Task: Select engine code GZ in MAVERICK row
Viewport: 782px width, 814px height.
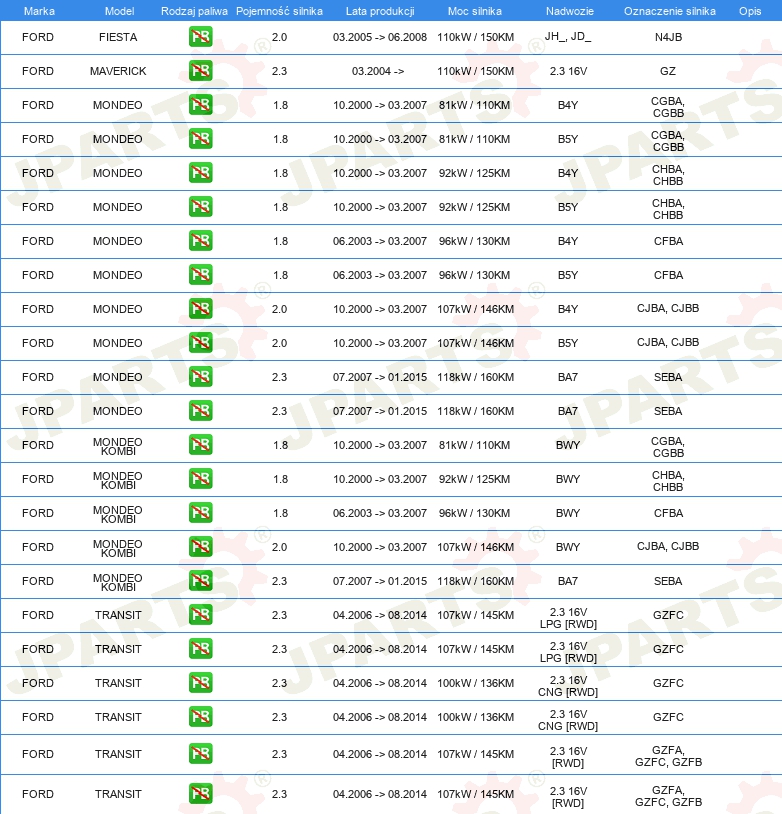Action: (668, 71)
